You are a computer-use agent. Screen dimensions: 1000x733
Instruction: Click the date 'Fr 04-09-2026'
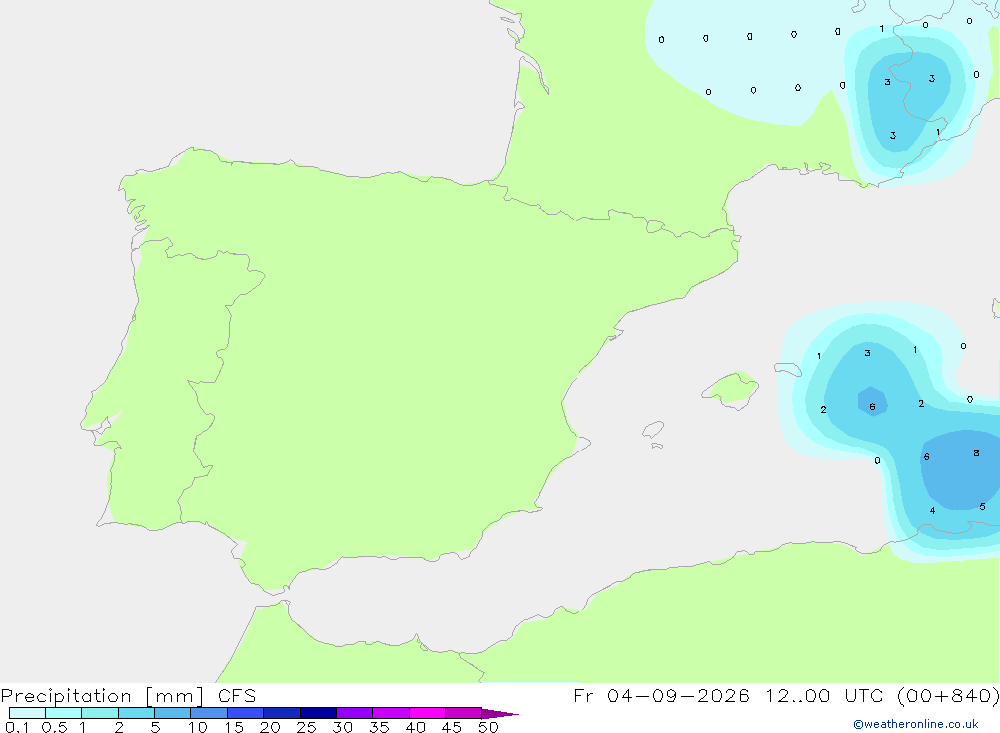coord(661,695)
